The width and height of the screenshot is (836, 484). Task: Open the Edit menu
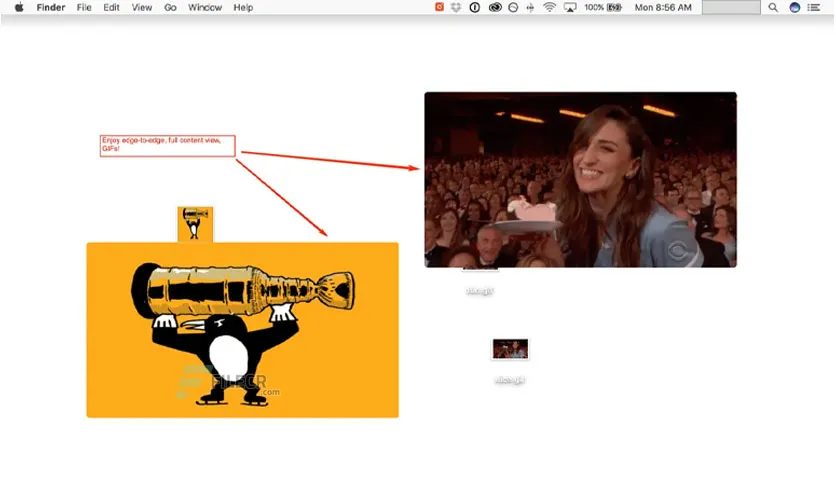click(x=111, y=7)
